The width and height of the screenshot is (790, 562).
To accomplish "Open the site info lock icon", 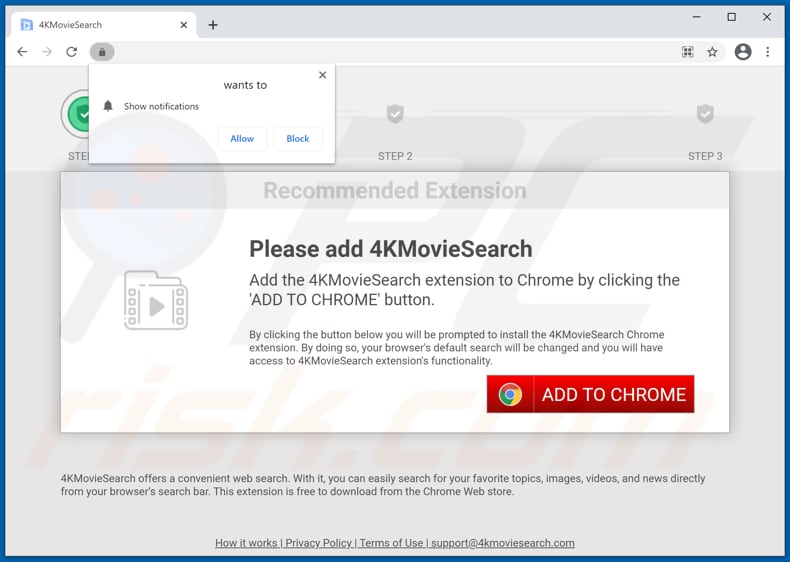I will (102, 52).
